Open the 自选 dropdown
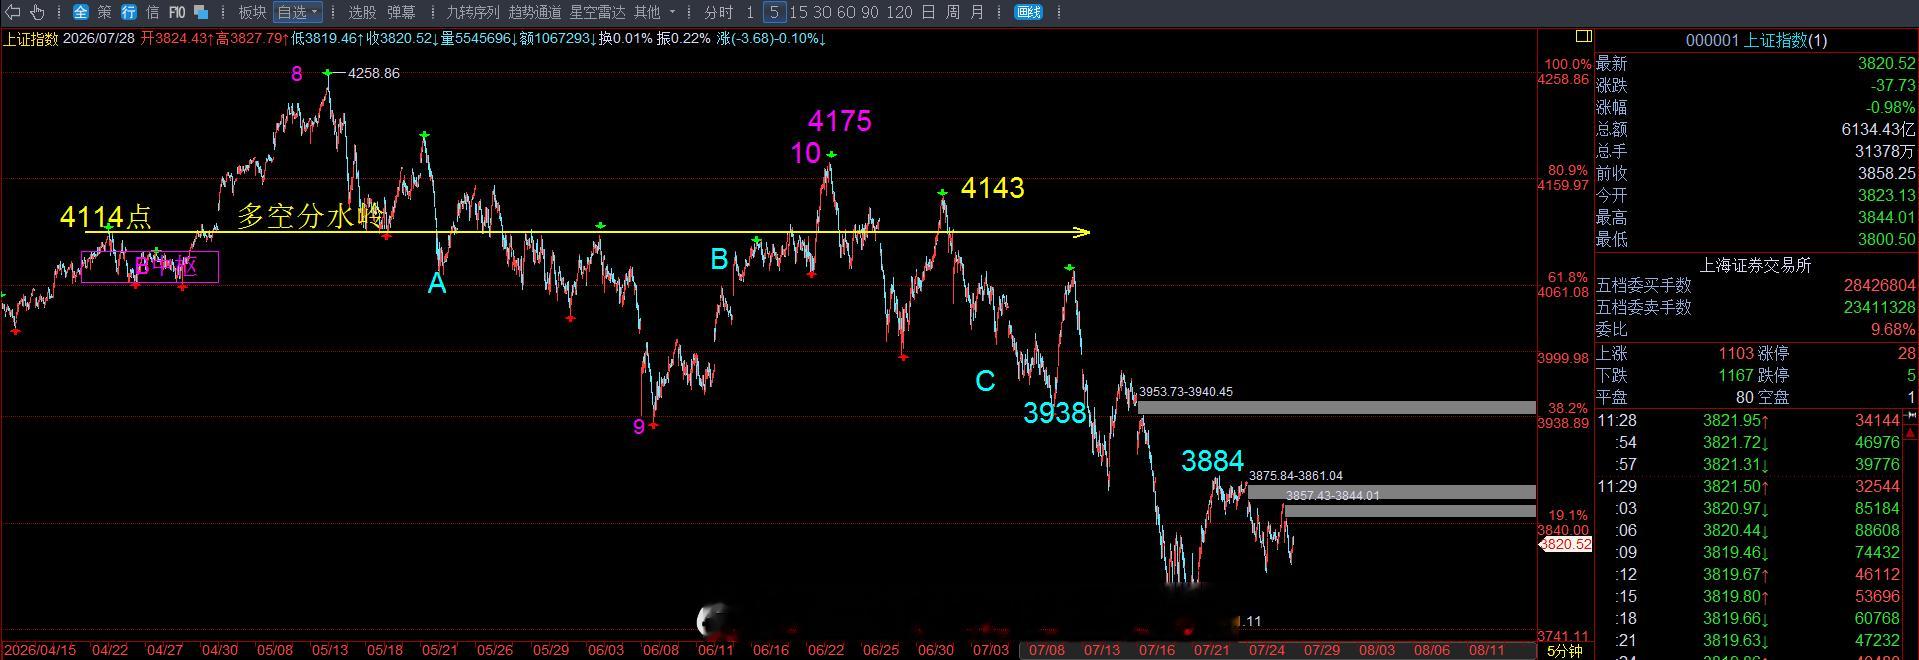This screenshot has width=1919, height=660. (298, 12)
